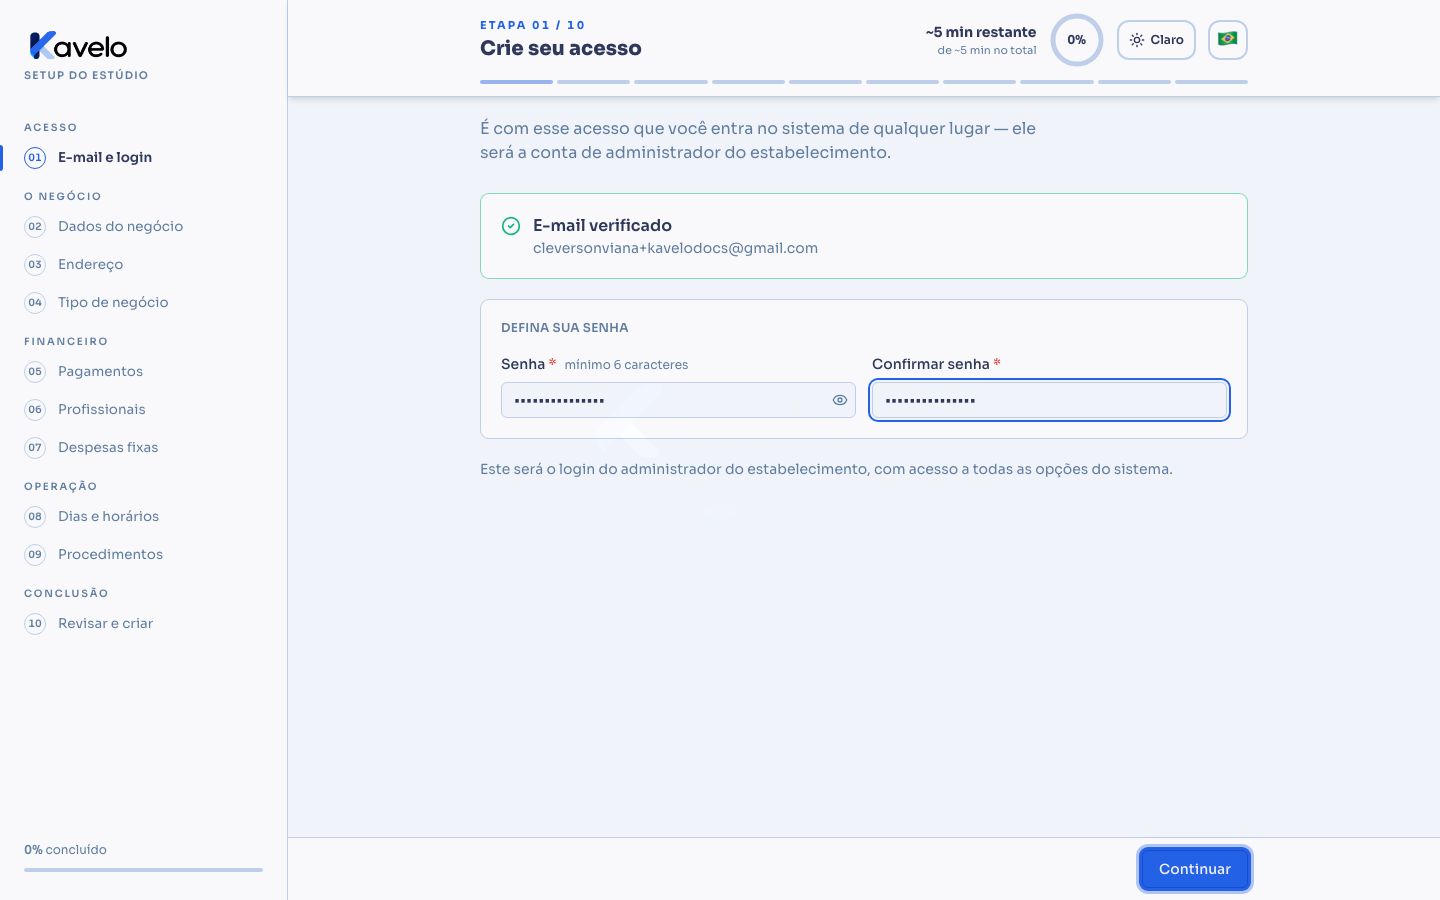Show password with the eye icon
The width and height of the screenshot is (1440, 900).
[x=840, y=400]
